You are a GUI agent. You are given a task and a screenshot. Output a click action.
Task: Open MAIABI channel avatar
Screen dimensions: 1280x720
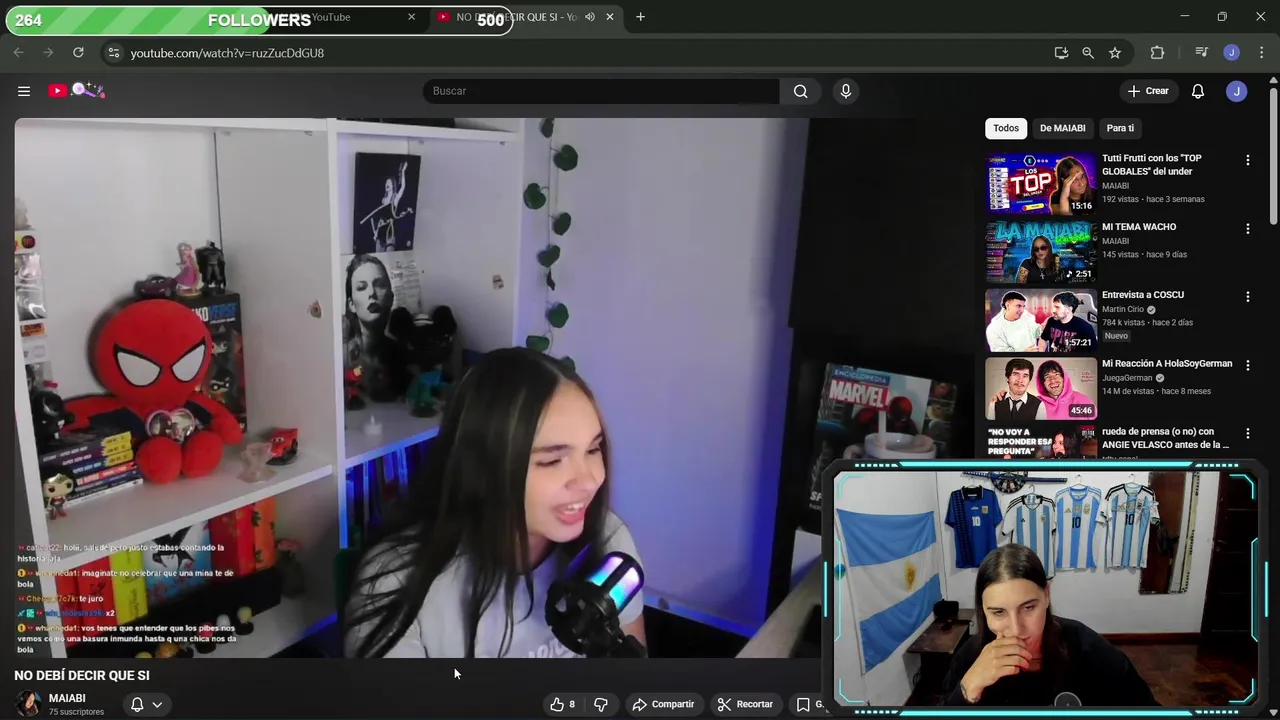coord(28,704)
